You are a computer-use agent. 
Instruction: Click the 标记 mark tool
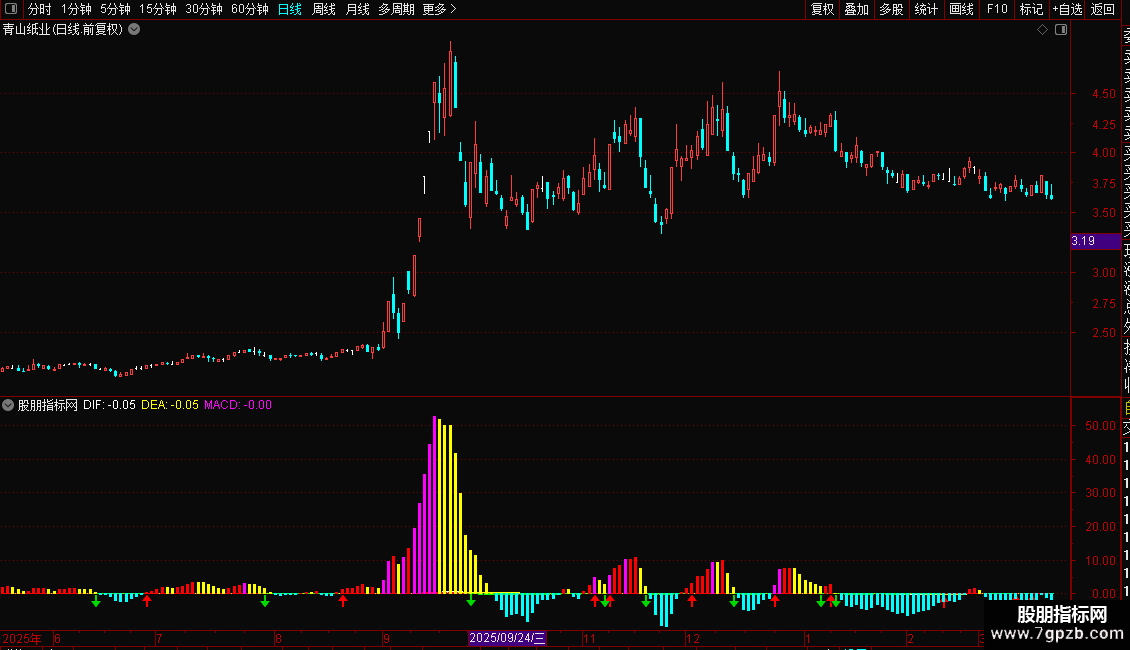[1031, 9]
